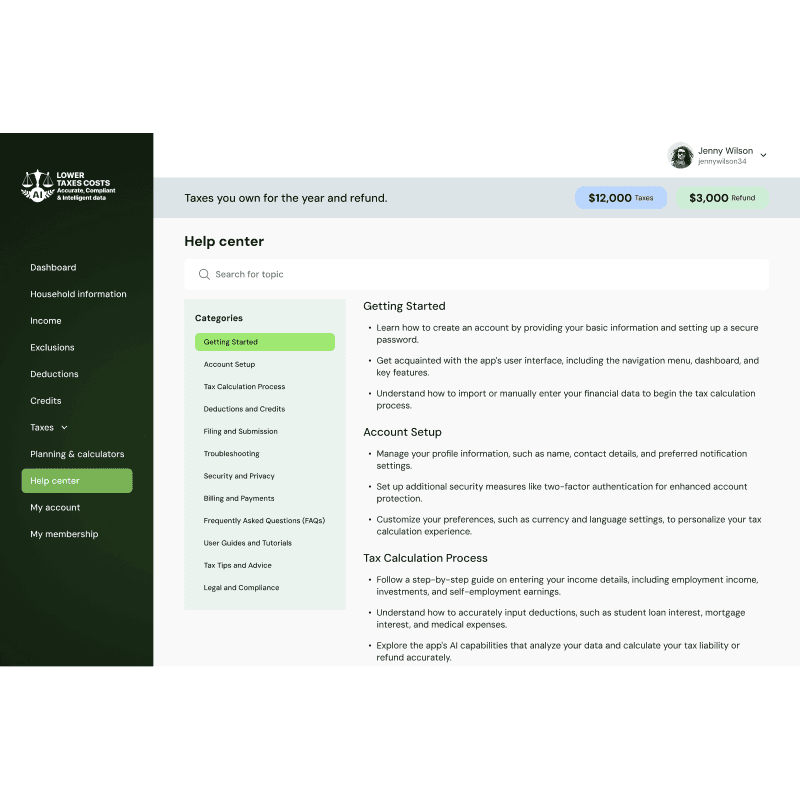Open Jenny Wilson's profile avatar
The image size is (800, 800).
[681, 155]
